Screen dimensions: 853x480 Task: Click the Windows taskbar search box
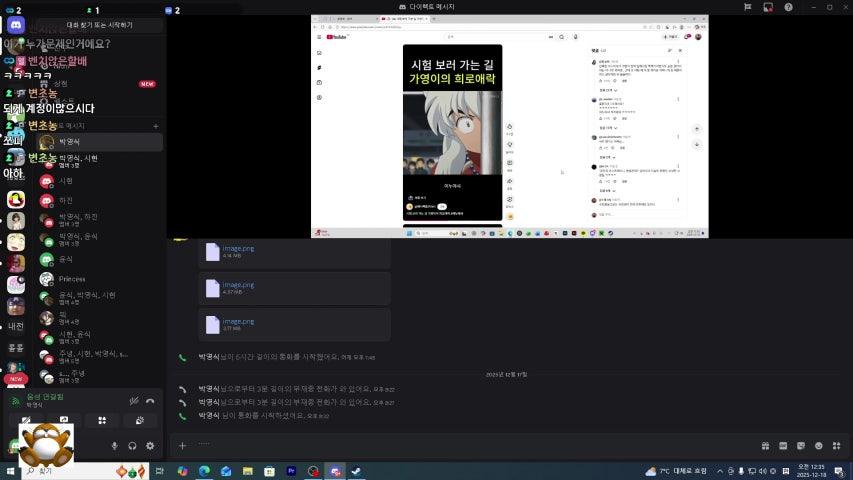(84, 471)
